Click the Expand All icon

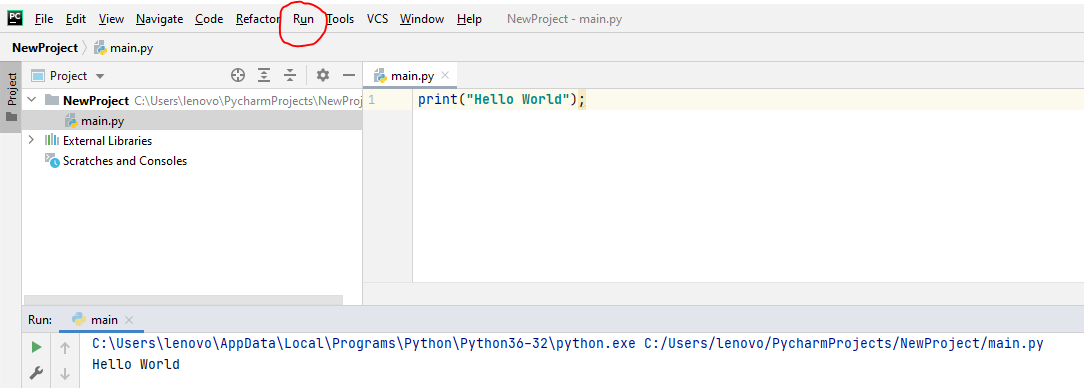(x=264, y=75)
